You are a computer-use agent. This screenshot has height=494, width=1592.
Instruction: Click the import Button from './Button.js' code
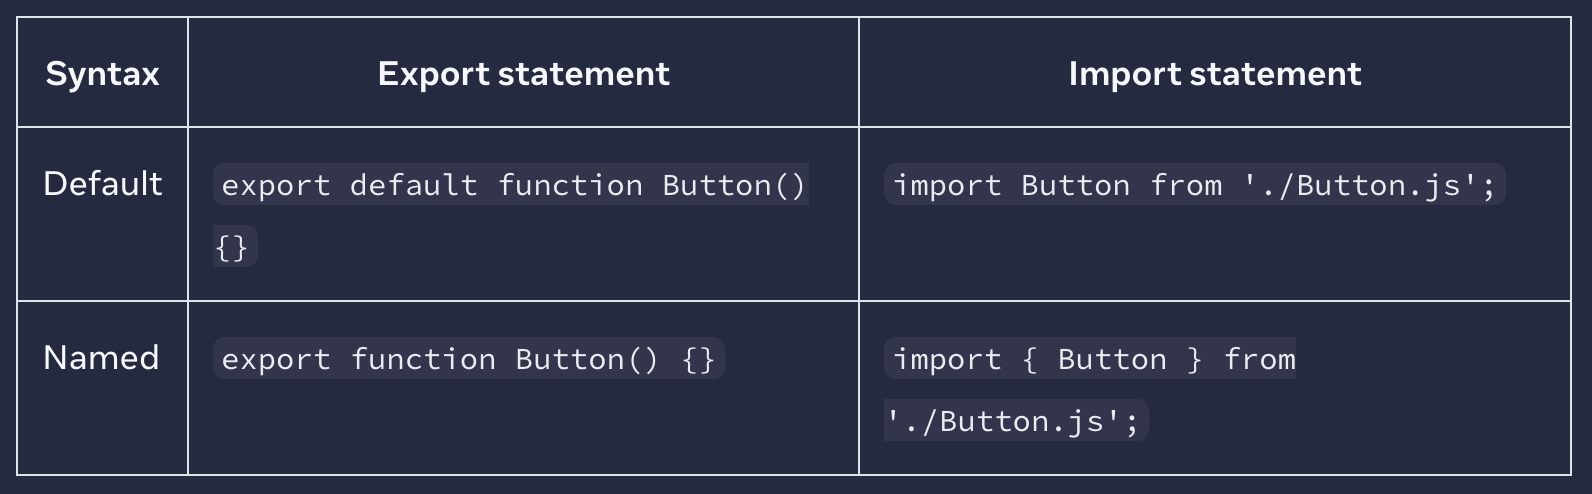point(1194,185)
